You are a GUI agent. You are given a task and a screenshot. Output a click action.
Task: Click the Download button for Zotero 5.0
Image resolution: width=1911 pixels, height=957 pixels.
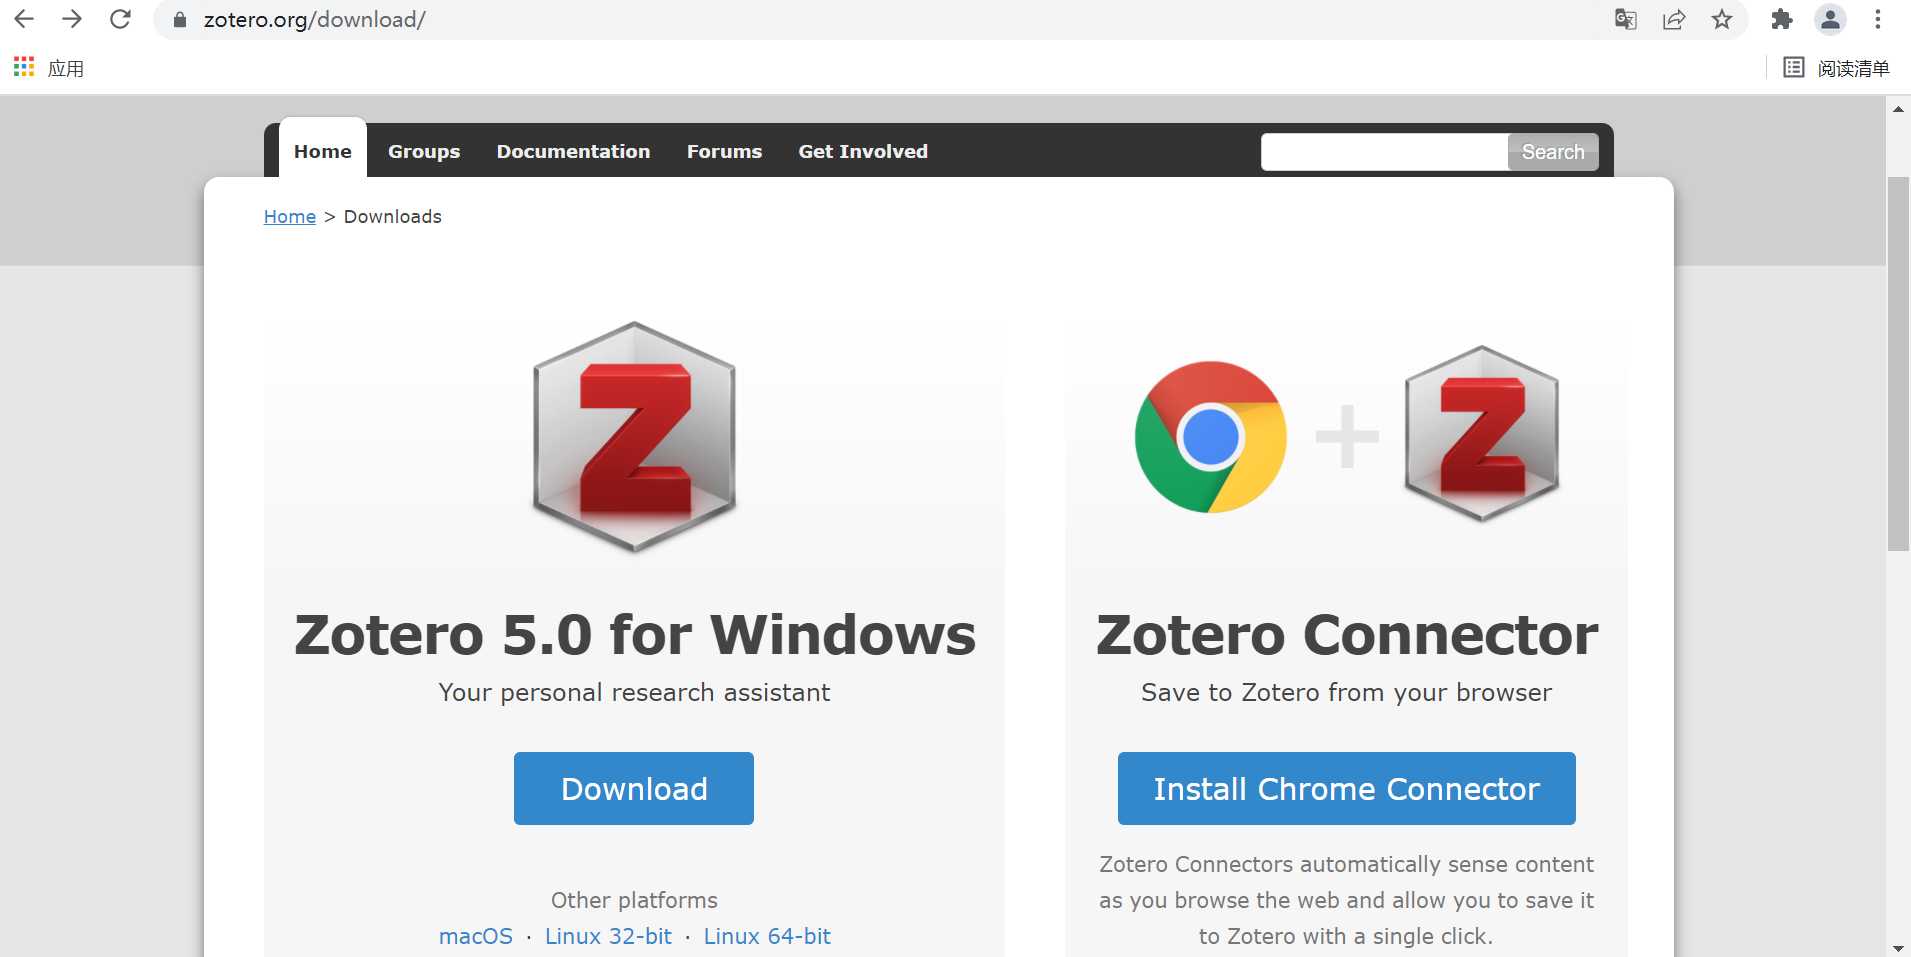coord(634,788)
